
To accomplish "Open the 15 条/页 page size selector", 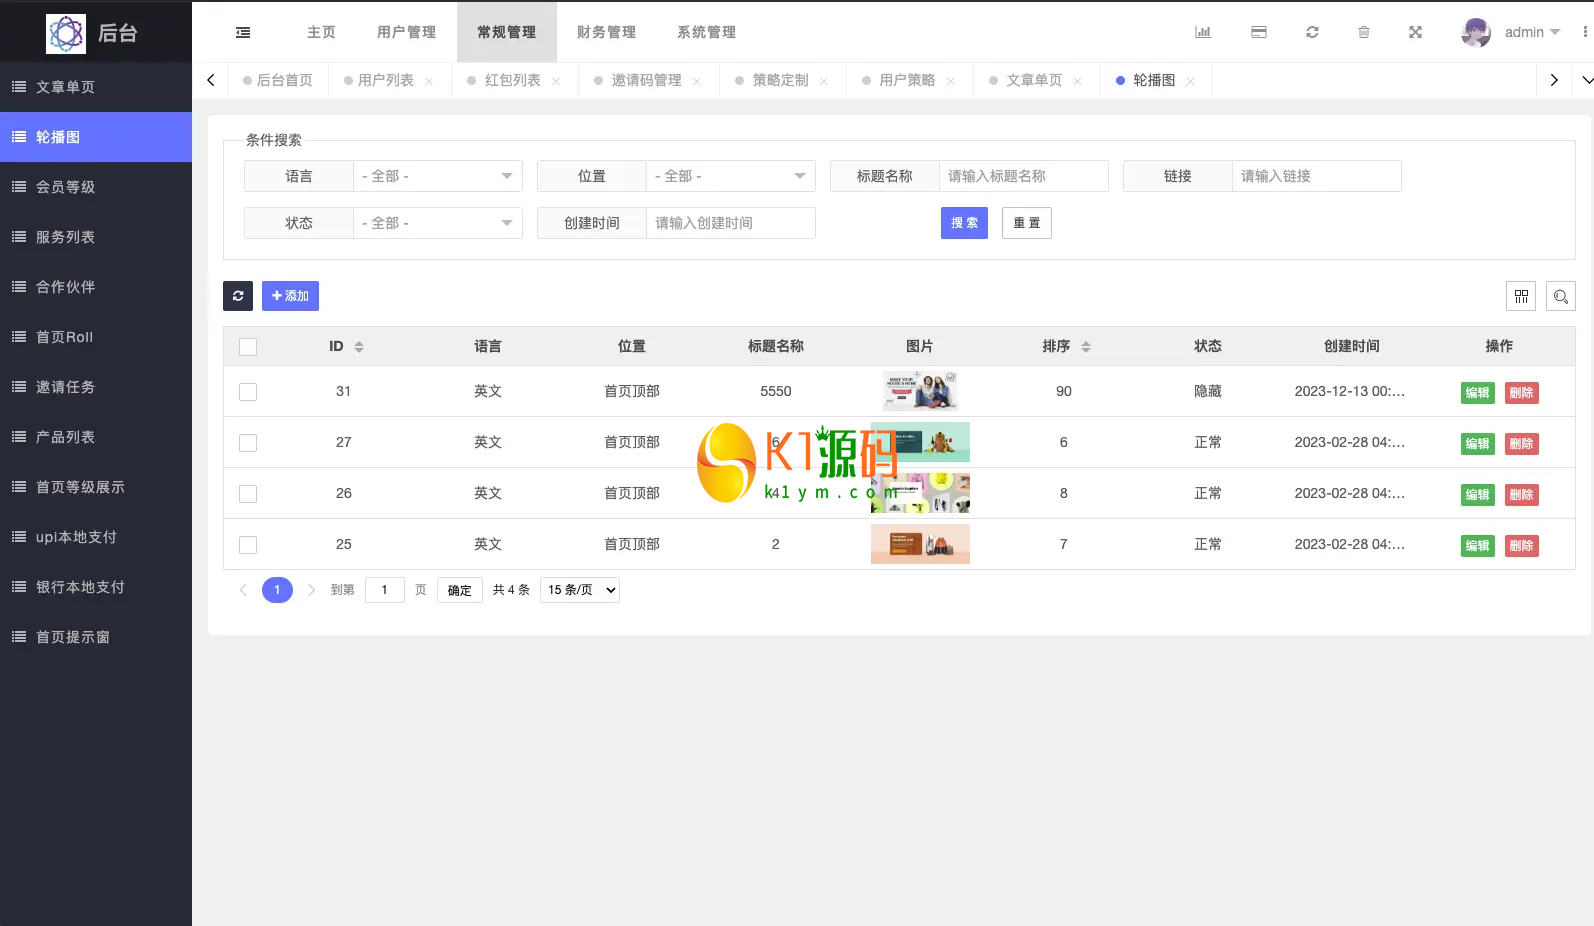I will pyautogui.click(x=580, y=590).
